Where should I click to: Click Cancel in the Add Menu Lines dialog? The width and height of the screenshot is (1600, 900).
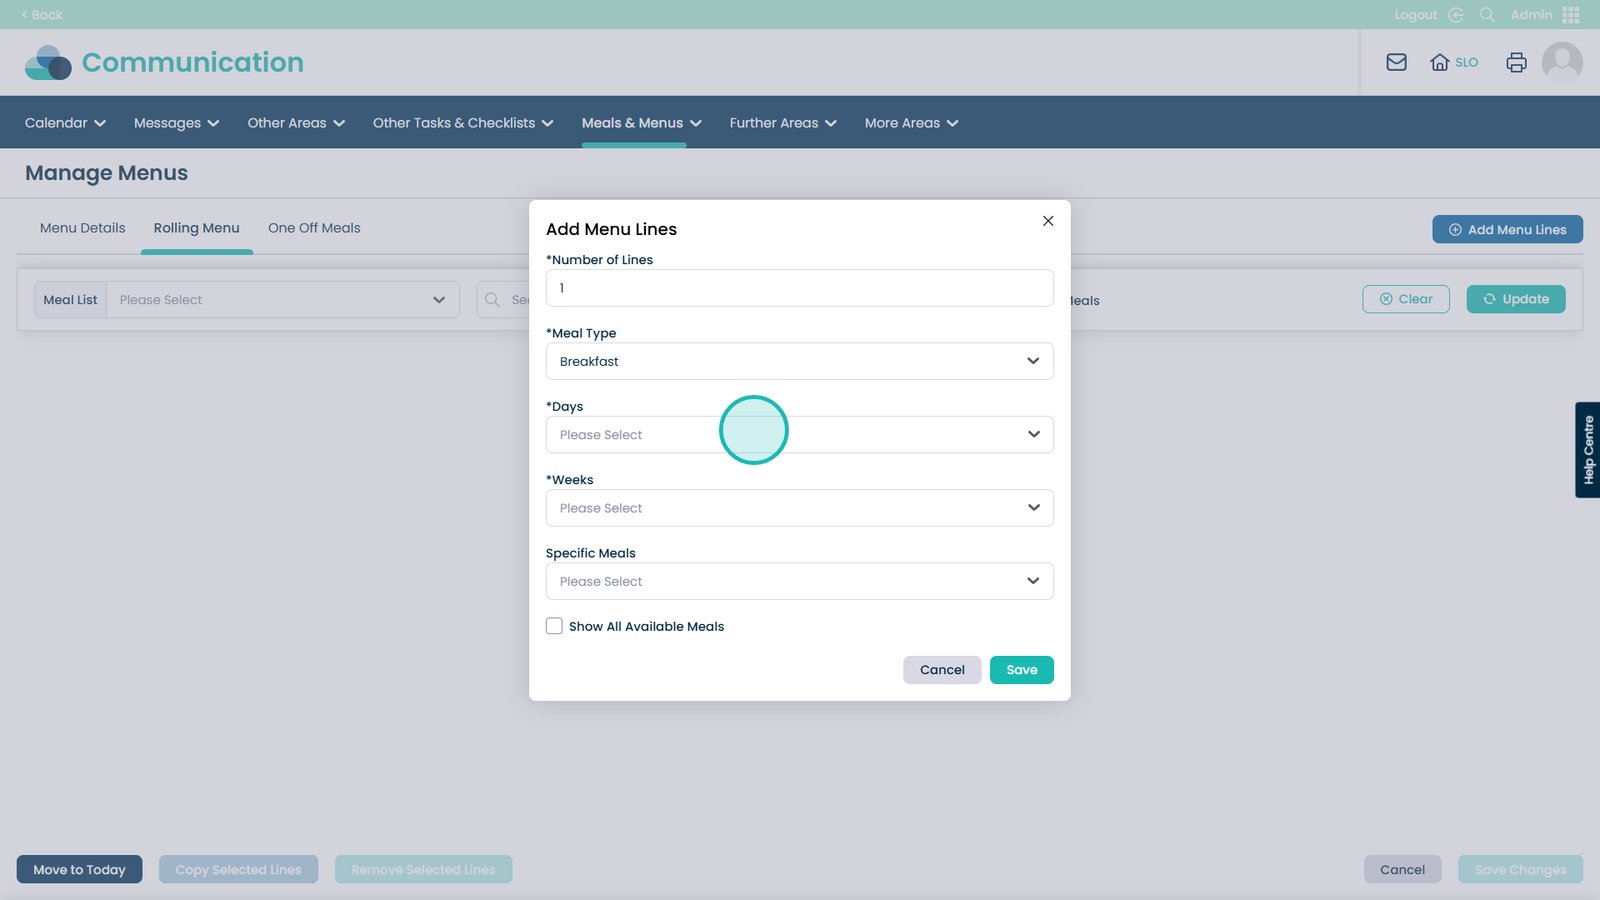[941, 670]
